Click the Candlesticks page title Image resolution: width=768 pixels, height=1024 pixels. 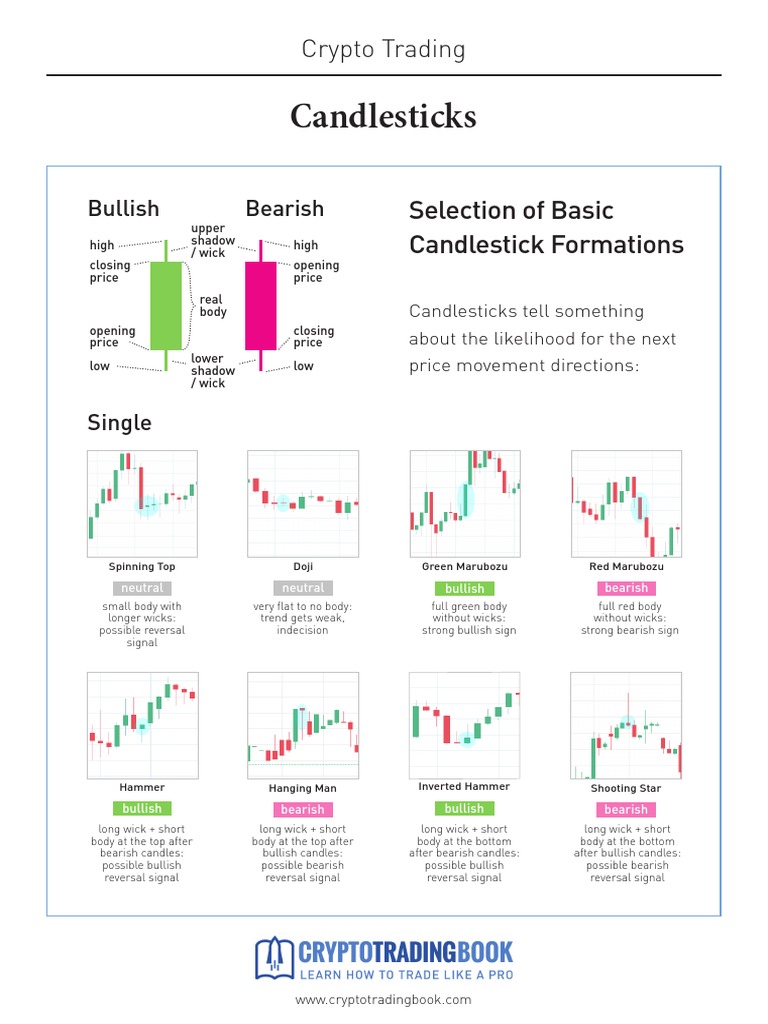tap(383, 117)
